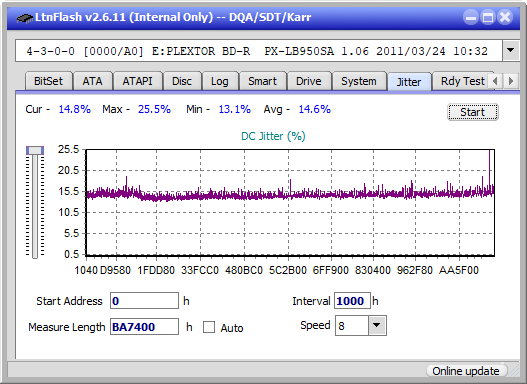
Task: Close the LtnFlash window
Action: [505, 17]
